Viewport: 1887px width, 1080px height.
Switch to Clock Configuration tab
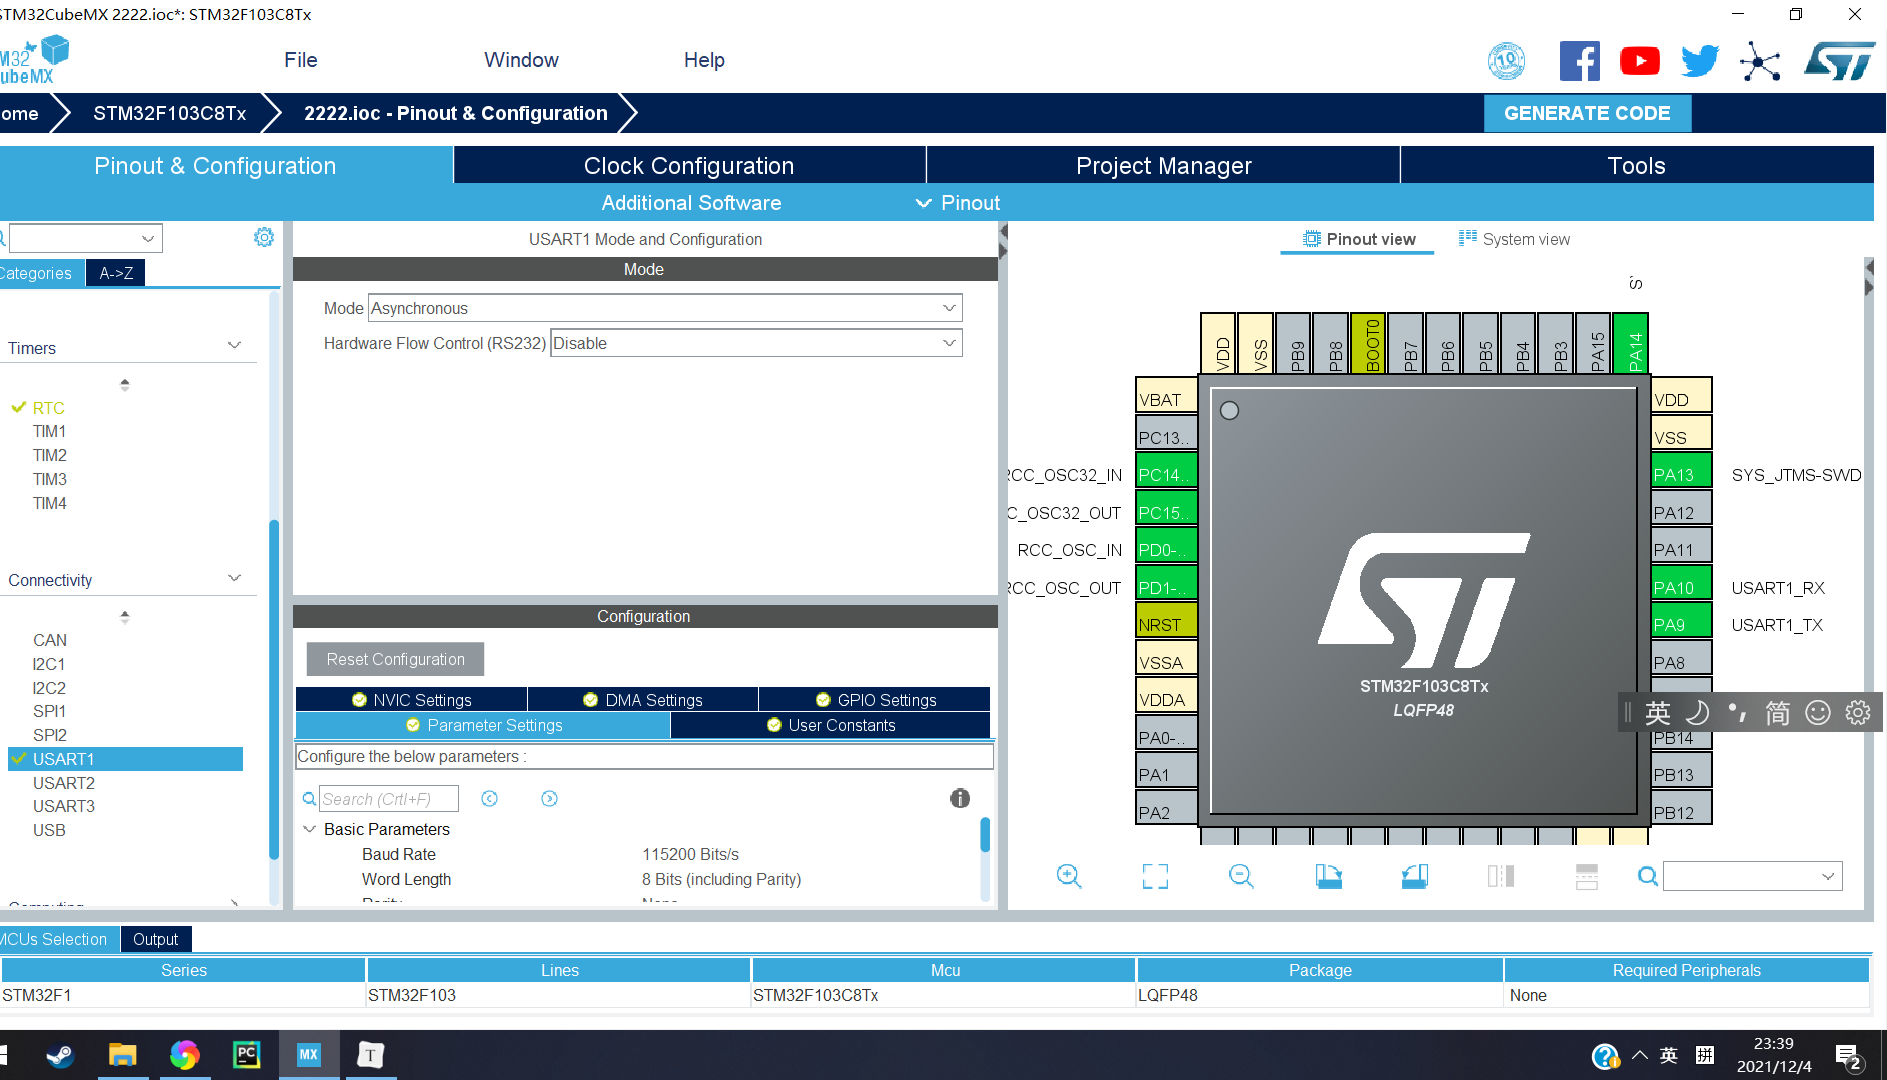pyautogui.click(x=690, y=165)
